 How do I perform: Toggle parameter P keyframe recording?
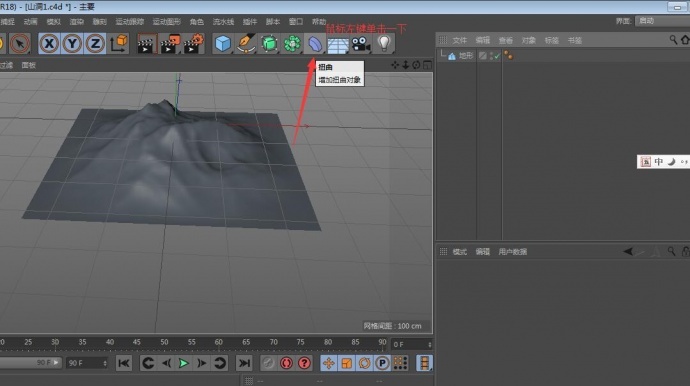tap(382, 363)
